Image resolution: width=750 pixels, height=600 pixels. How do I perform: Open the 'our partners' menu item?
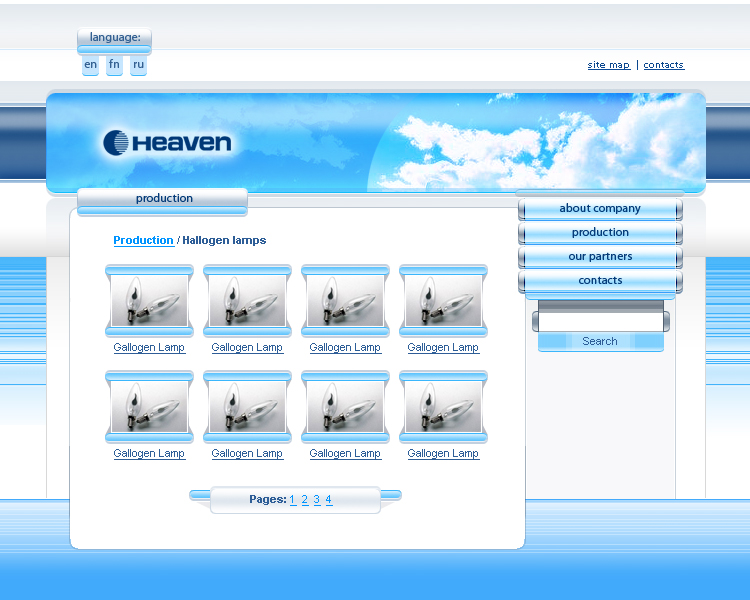[600, 257]
